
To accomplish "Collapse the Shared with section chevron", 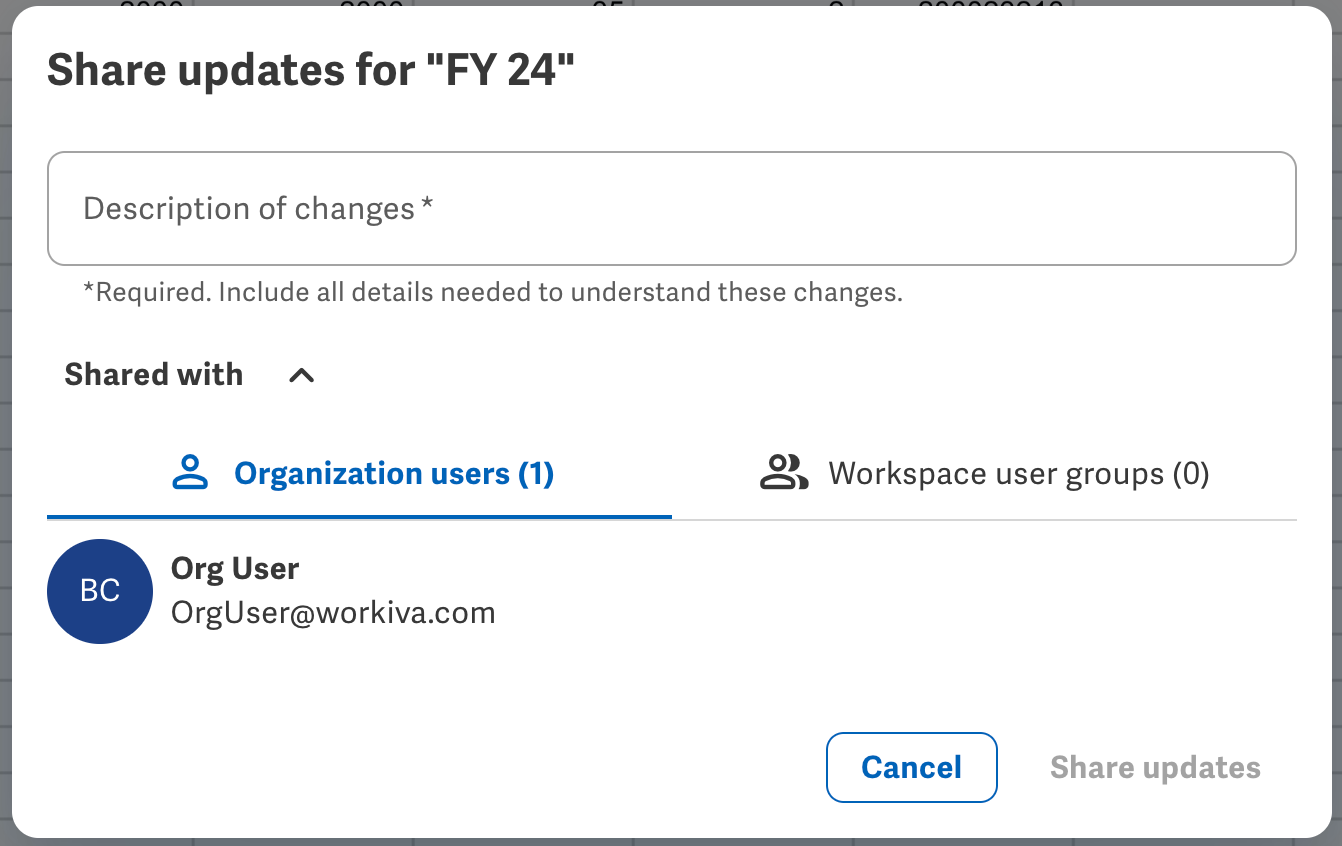I will point(301,375).
